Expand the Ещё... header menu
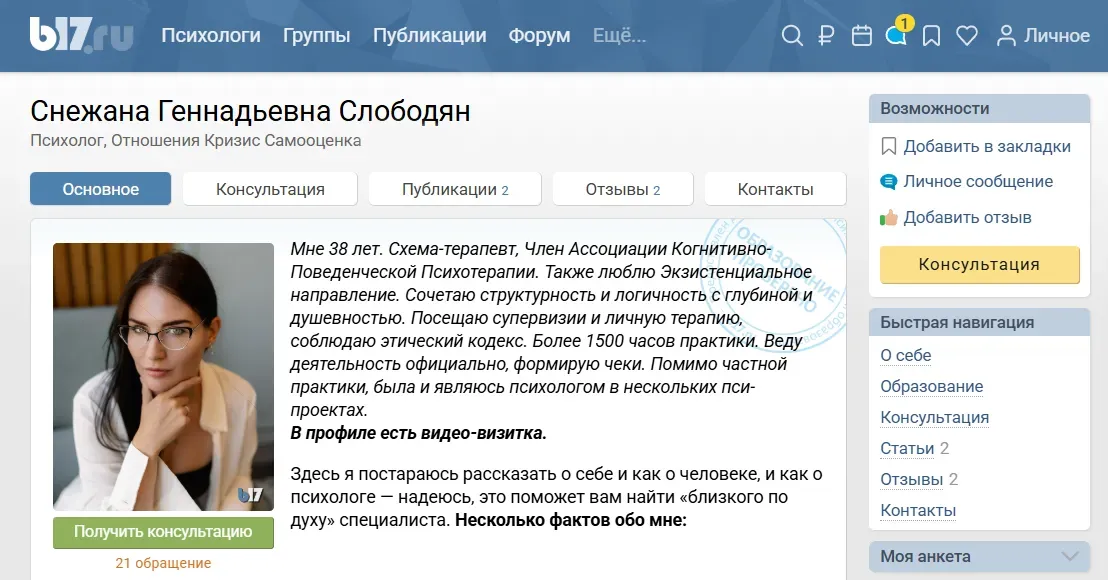Viewport: 1108px width, 580px height. tap(619, 35)
